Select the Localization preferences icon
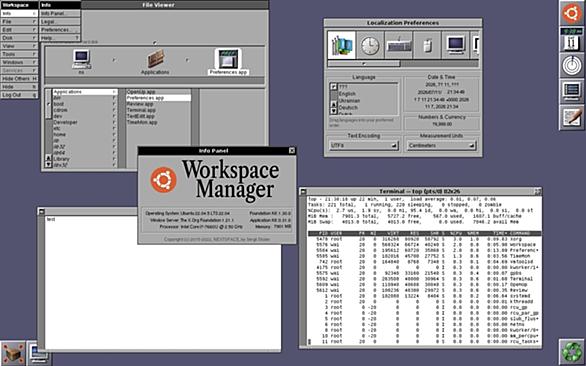586x366 pixels. (x=342, y=45)
